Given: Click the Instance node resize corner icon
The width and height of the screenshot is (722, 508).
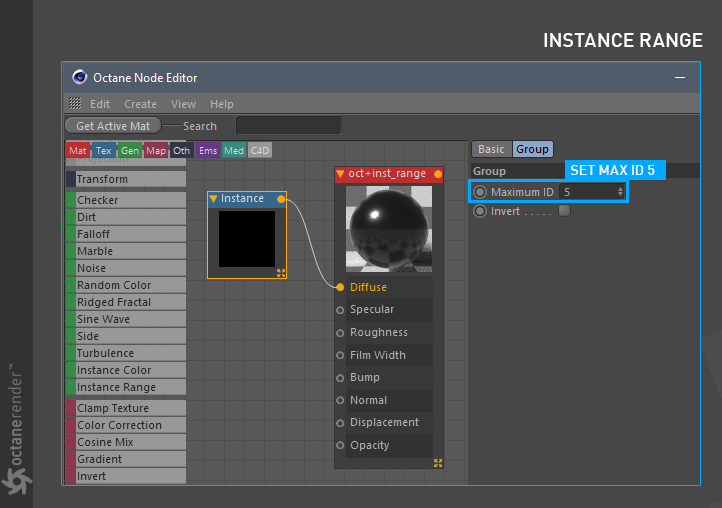Looking at the screenshot, I should (281, 272).
